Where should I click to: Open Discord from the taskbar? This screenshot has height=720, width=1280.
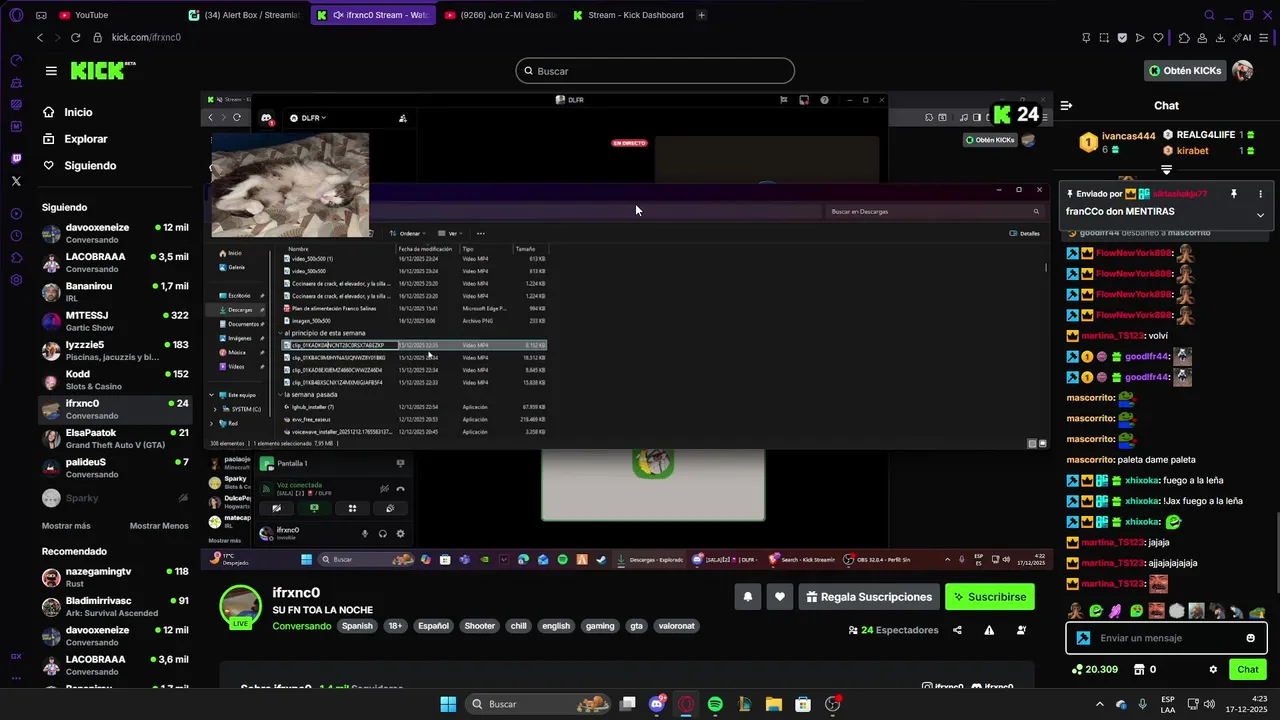click(x=657, y=704)
